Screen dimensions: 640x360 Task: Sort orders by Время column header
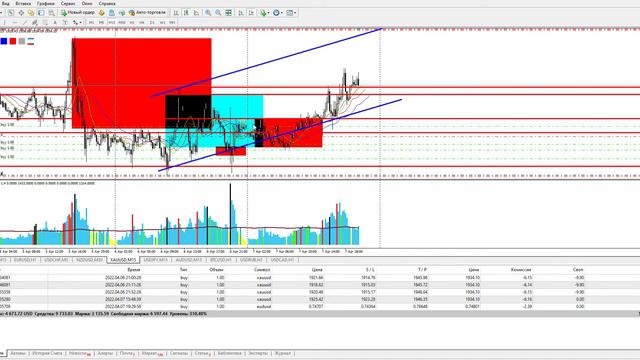pos(134,270)
